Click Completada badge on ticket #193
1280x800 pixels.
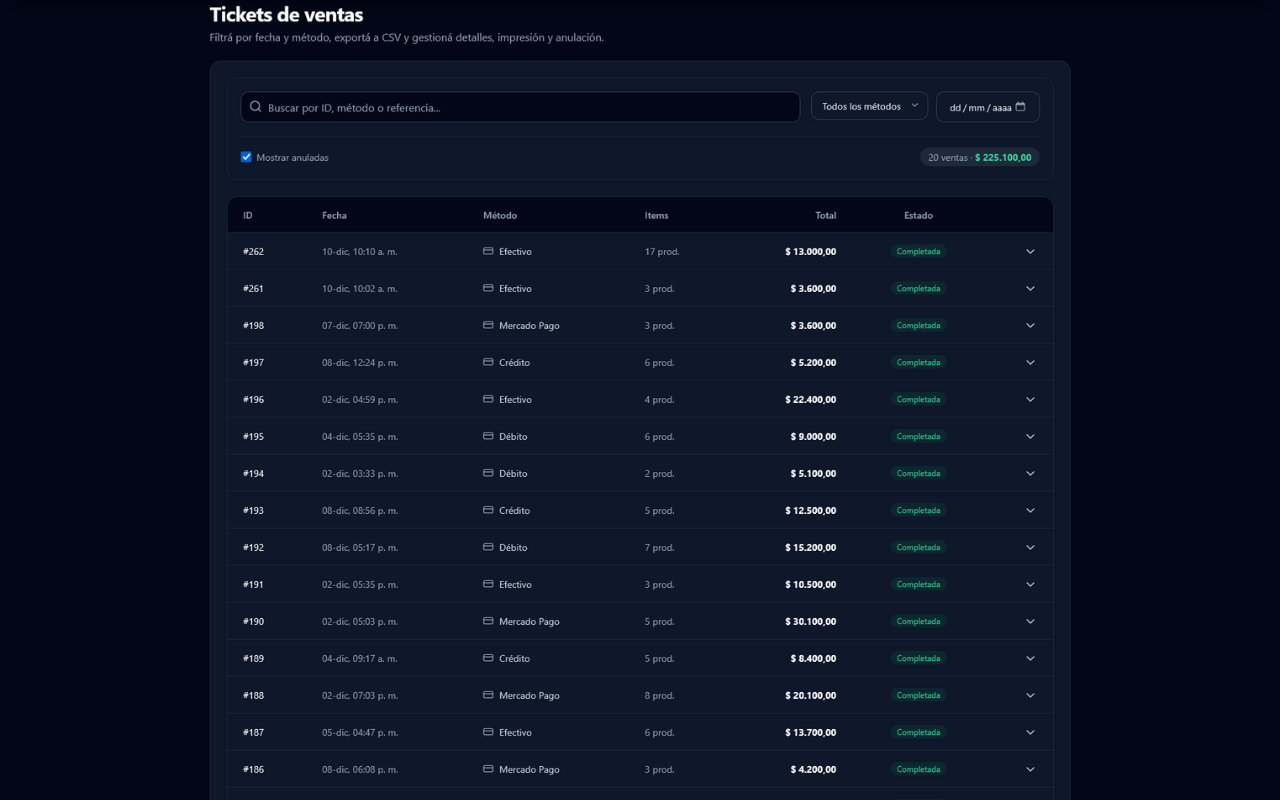tap(918, 511)
